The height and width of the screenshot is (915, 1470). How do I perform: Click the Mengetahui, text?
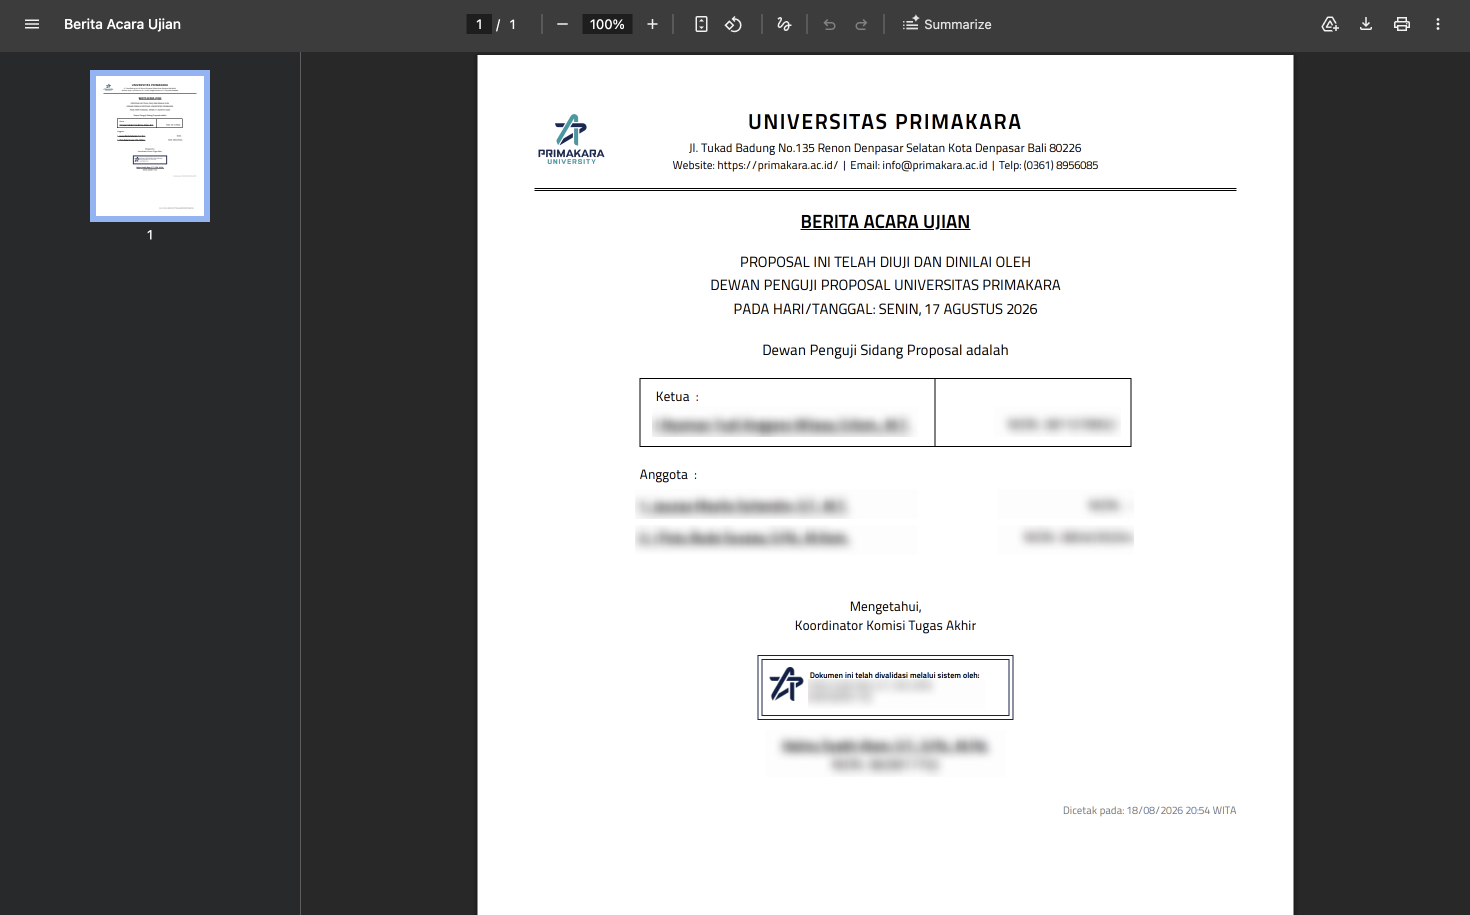click(885, 607)
